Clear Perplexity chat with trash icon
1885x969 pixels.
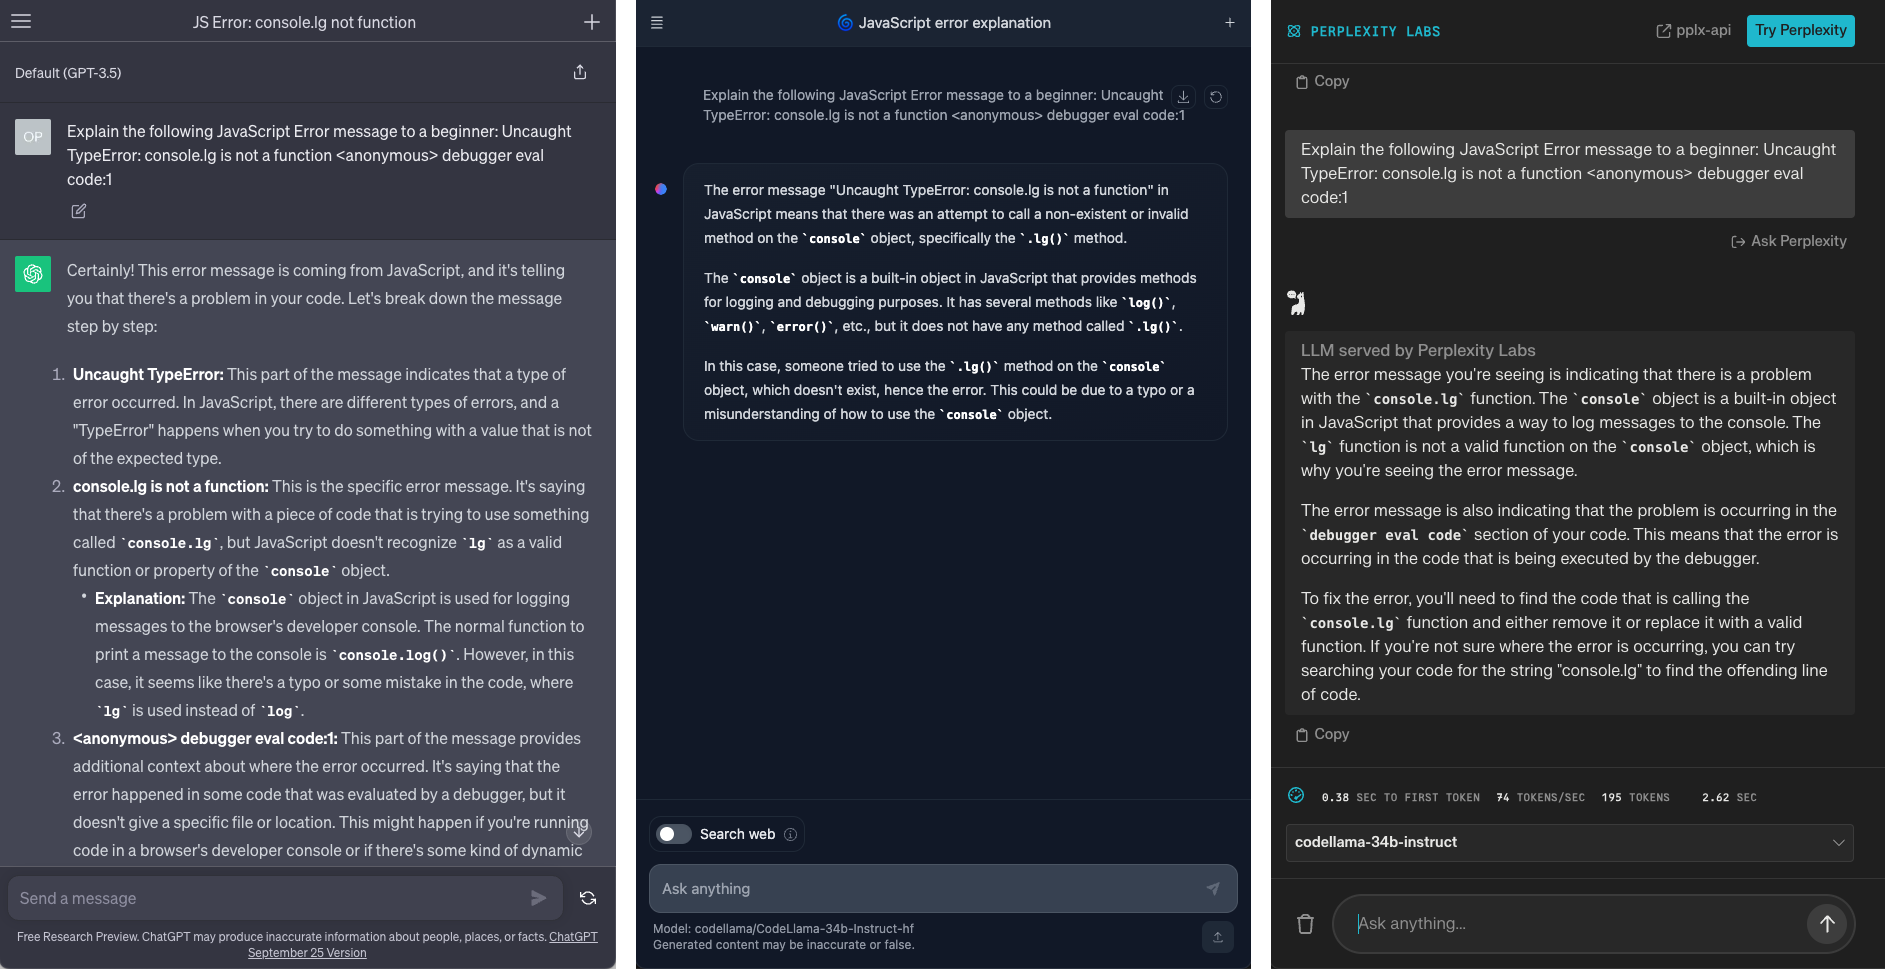tap(1305, 923)
